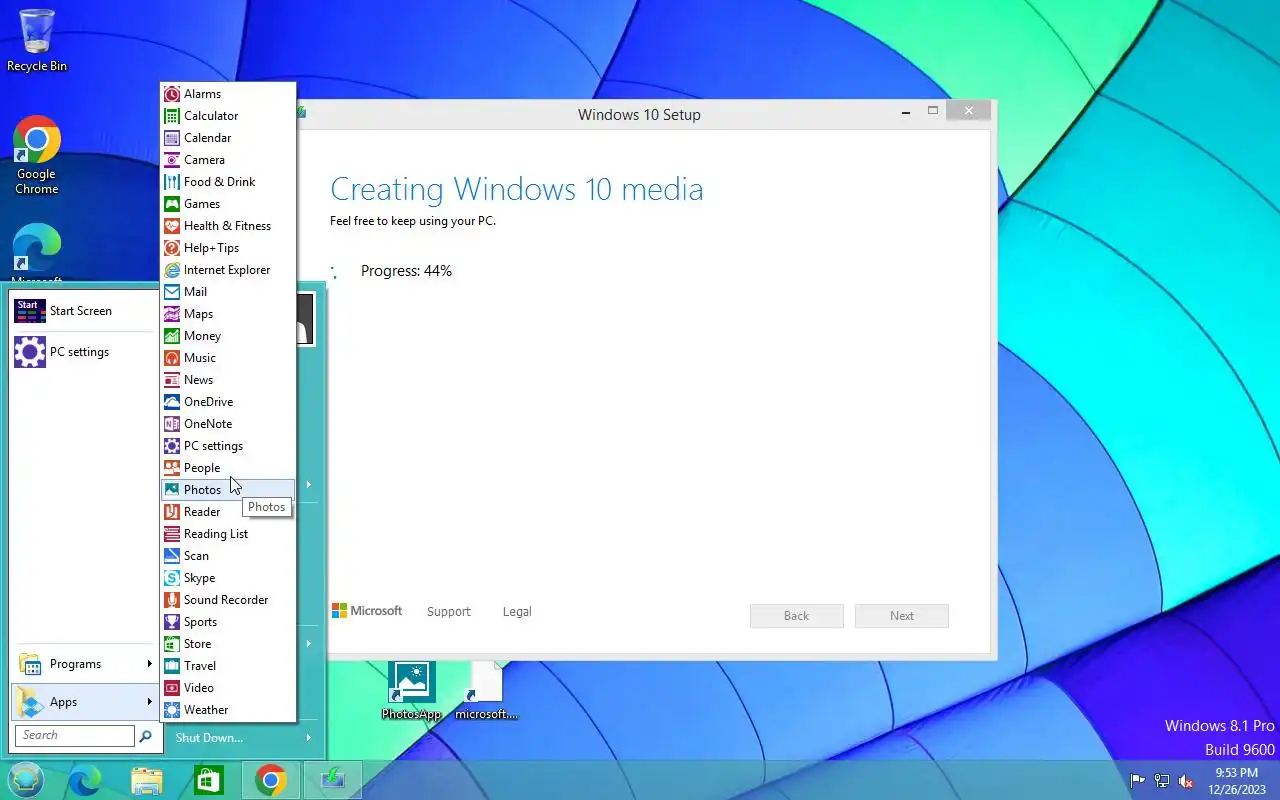The width and height of the screenshot is (1280, 800).
Task: Open the News app
Action: 228,380
